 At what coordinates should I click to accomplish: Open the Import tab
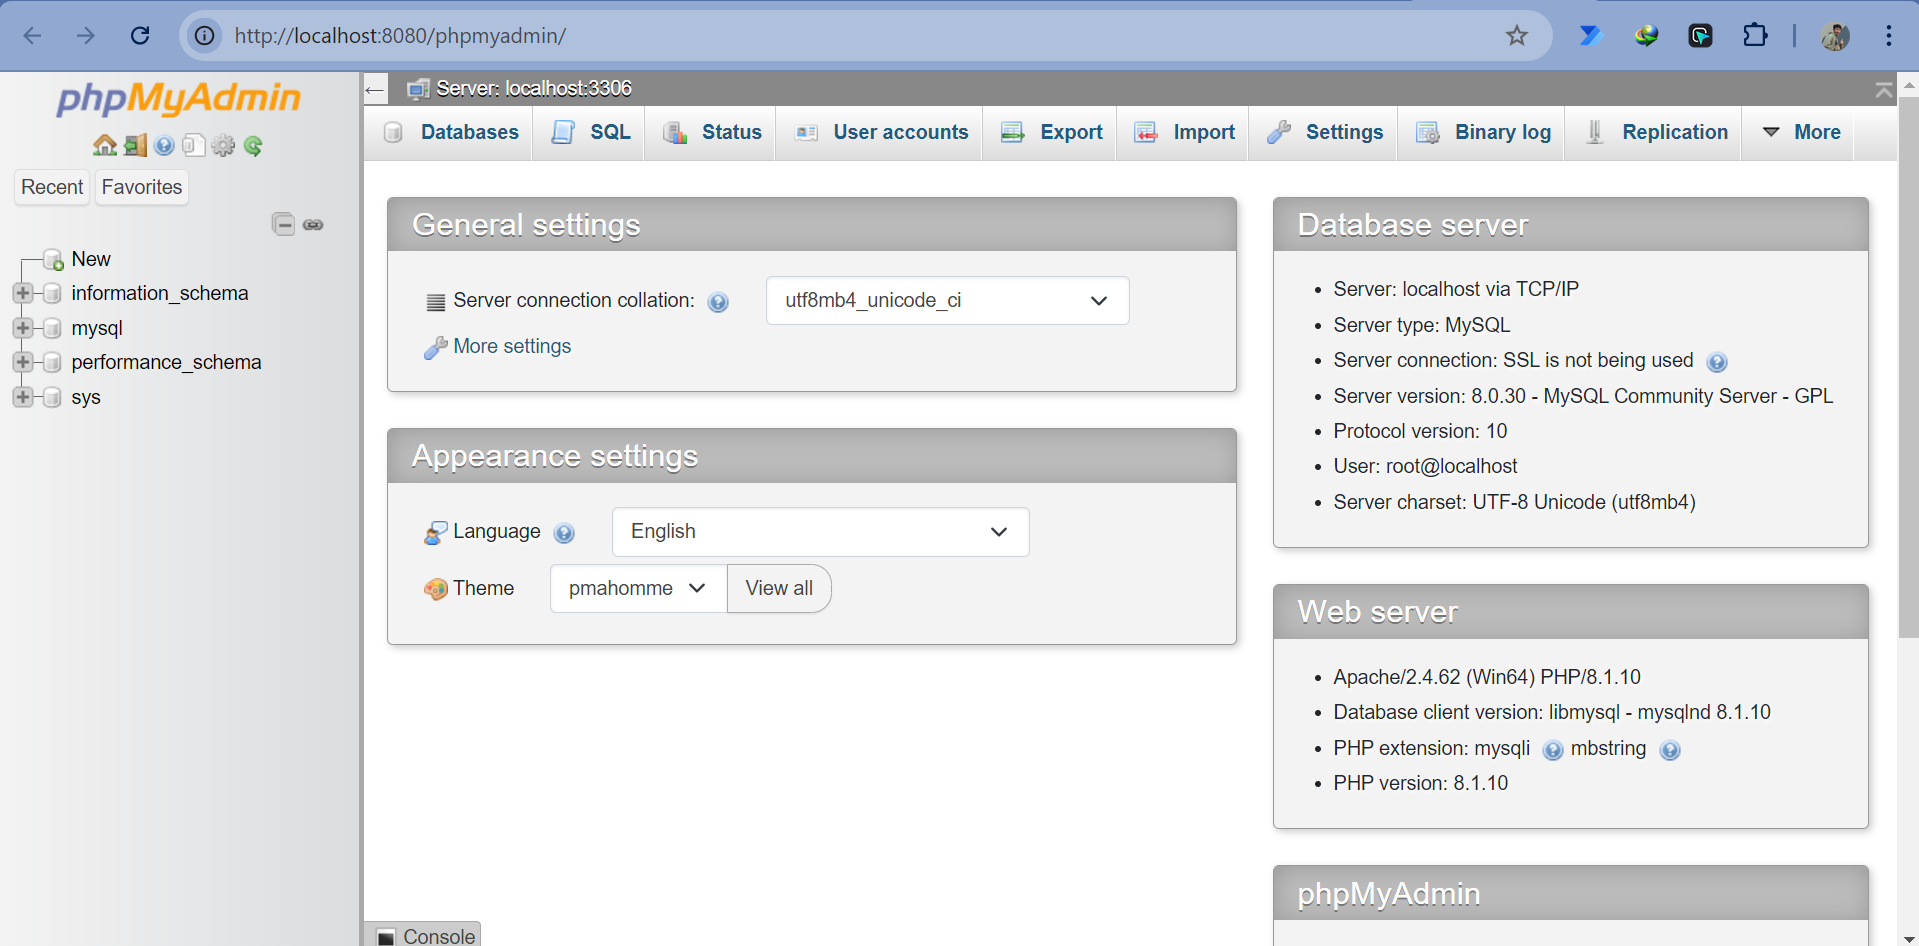[1184, 132]
